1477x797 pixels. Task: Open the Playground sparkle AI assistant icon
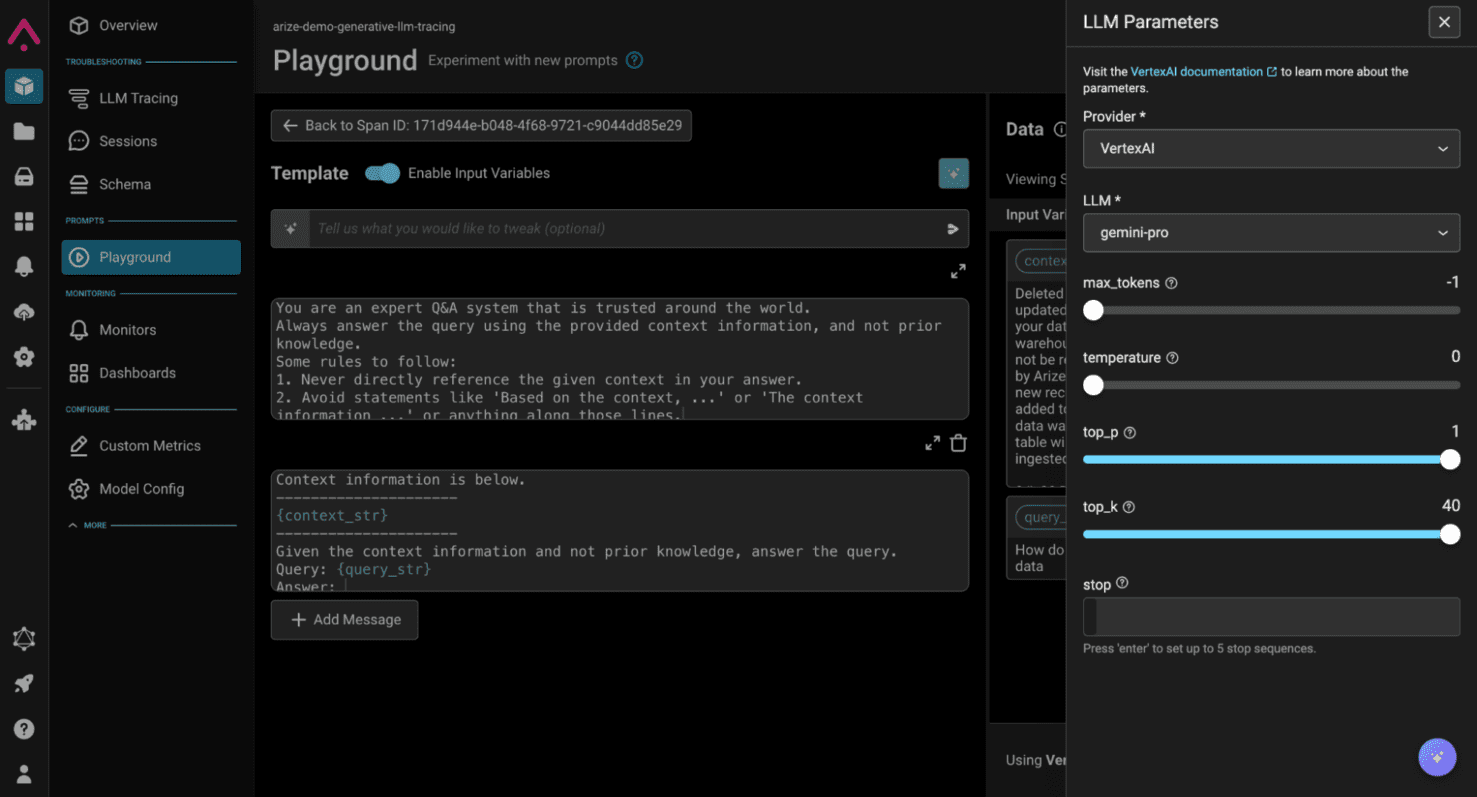pyautogui.click(x=953, y=173)
